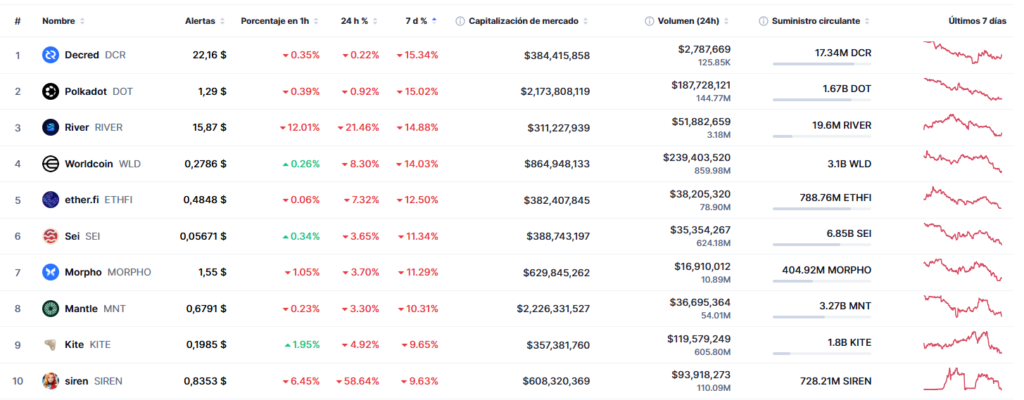The image size is (1024, 400).
Task: Open the siren SIREN coin link
Action: point(89,380)
